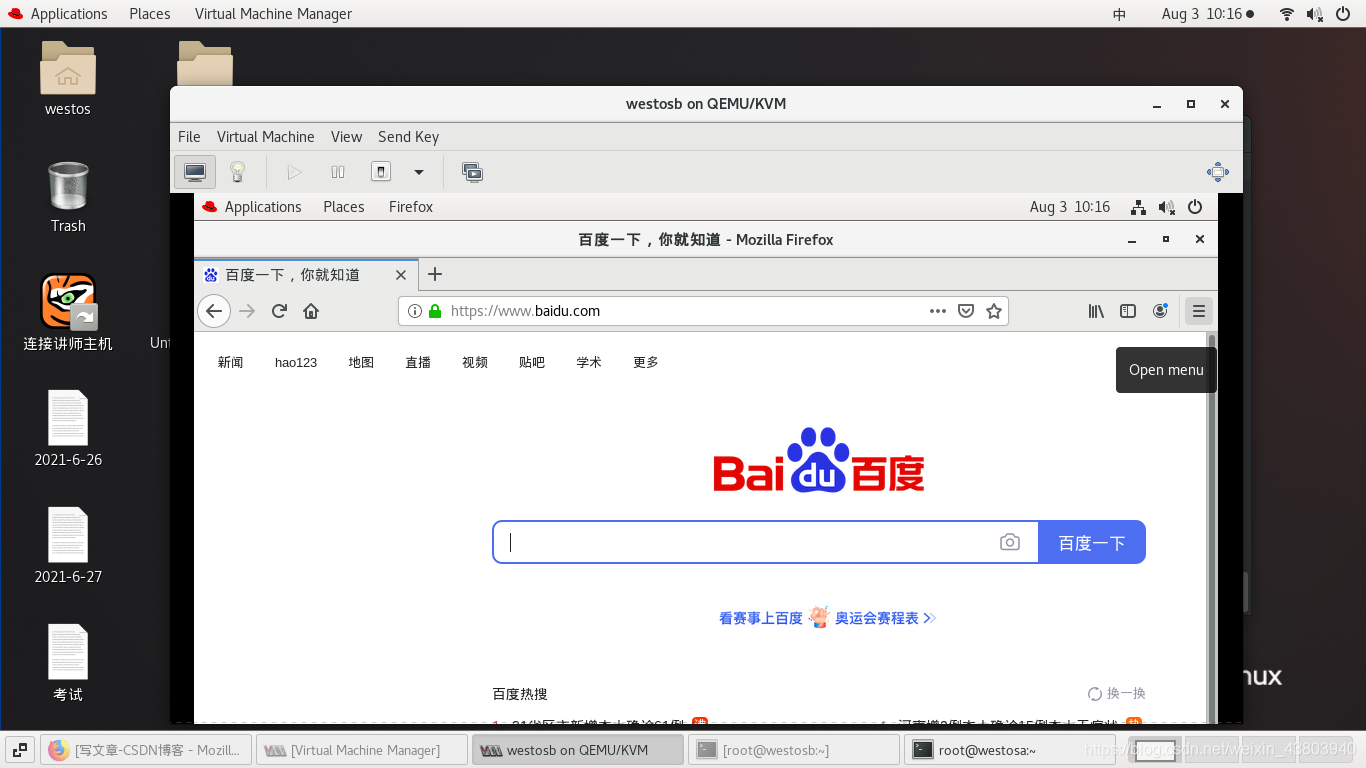Open 连接讲师主机 desktop shortcut
Viewport: 1366px width, 768px height.
[68, 312]
